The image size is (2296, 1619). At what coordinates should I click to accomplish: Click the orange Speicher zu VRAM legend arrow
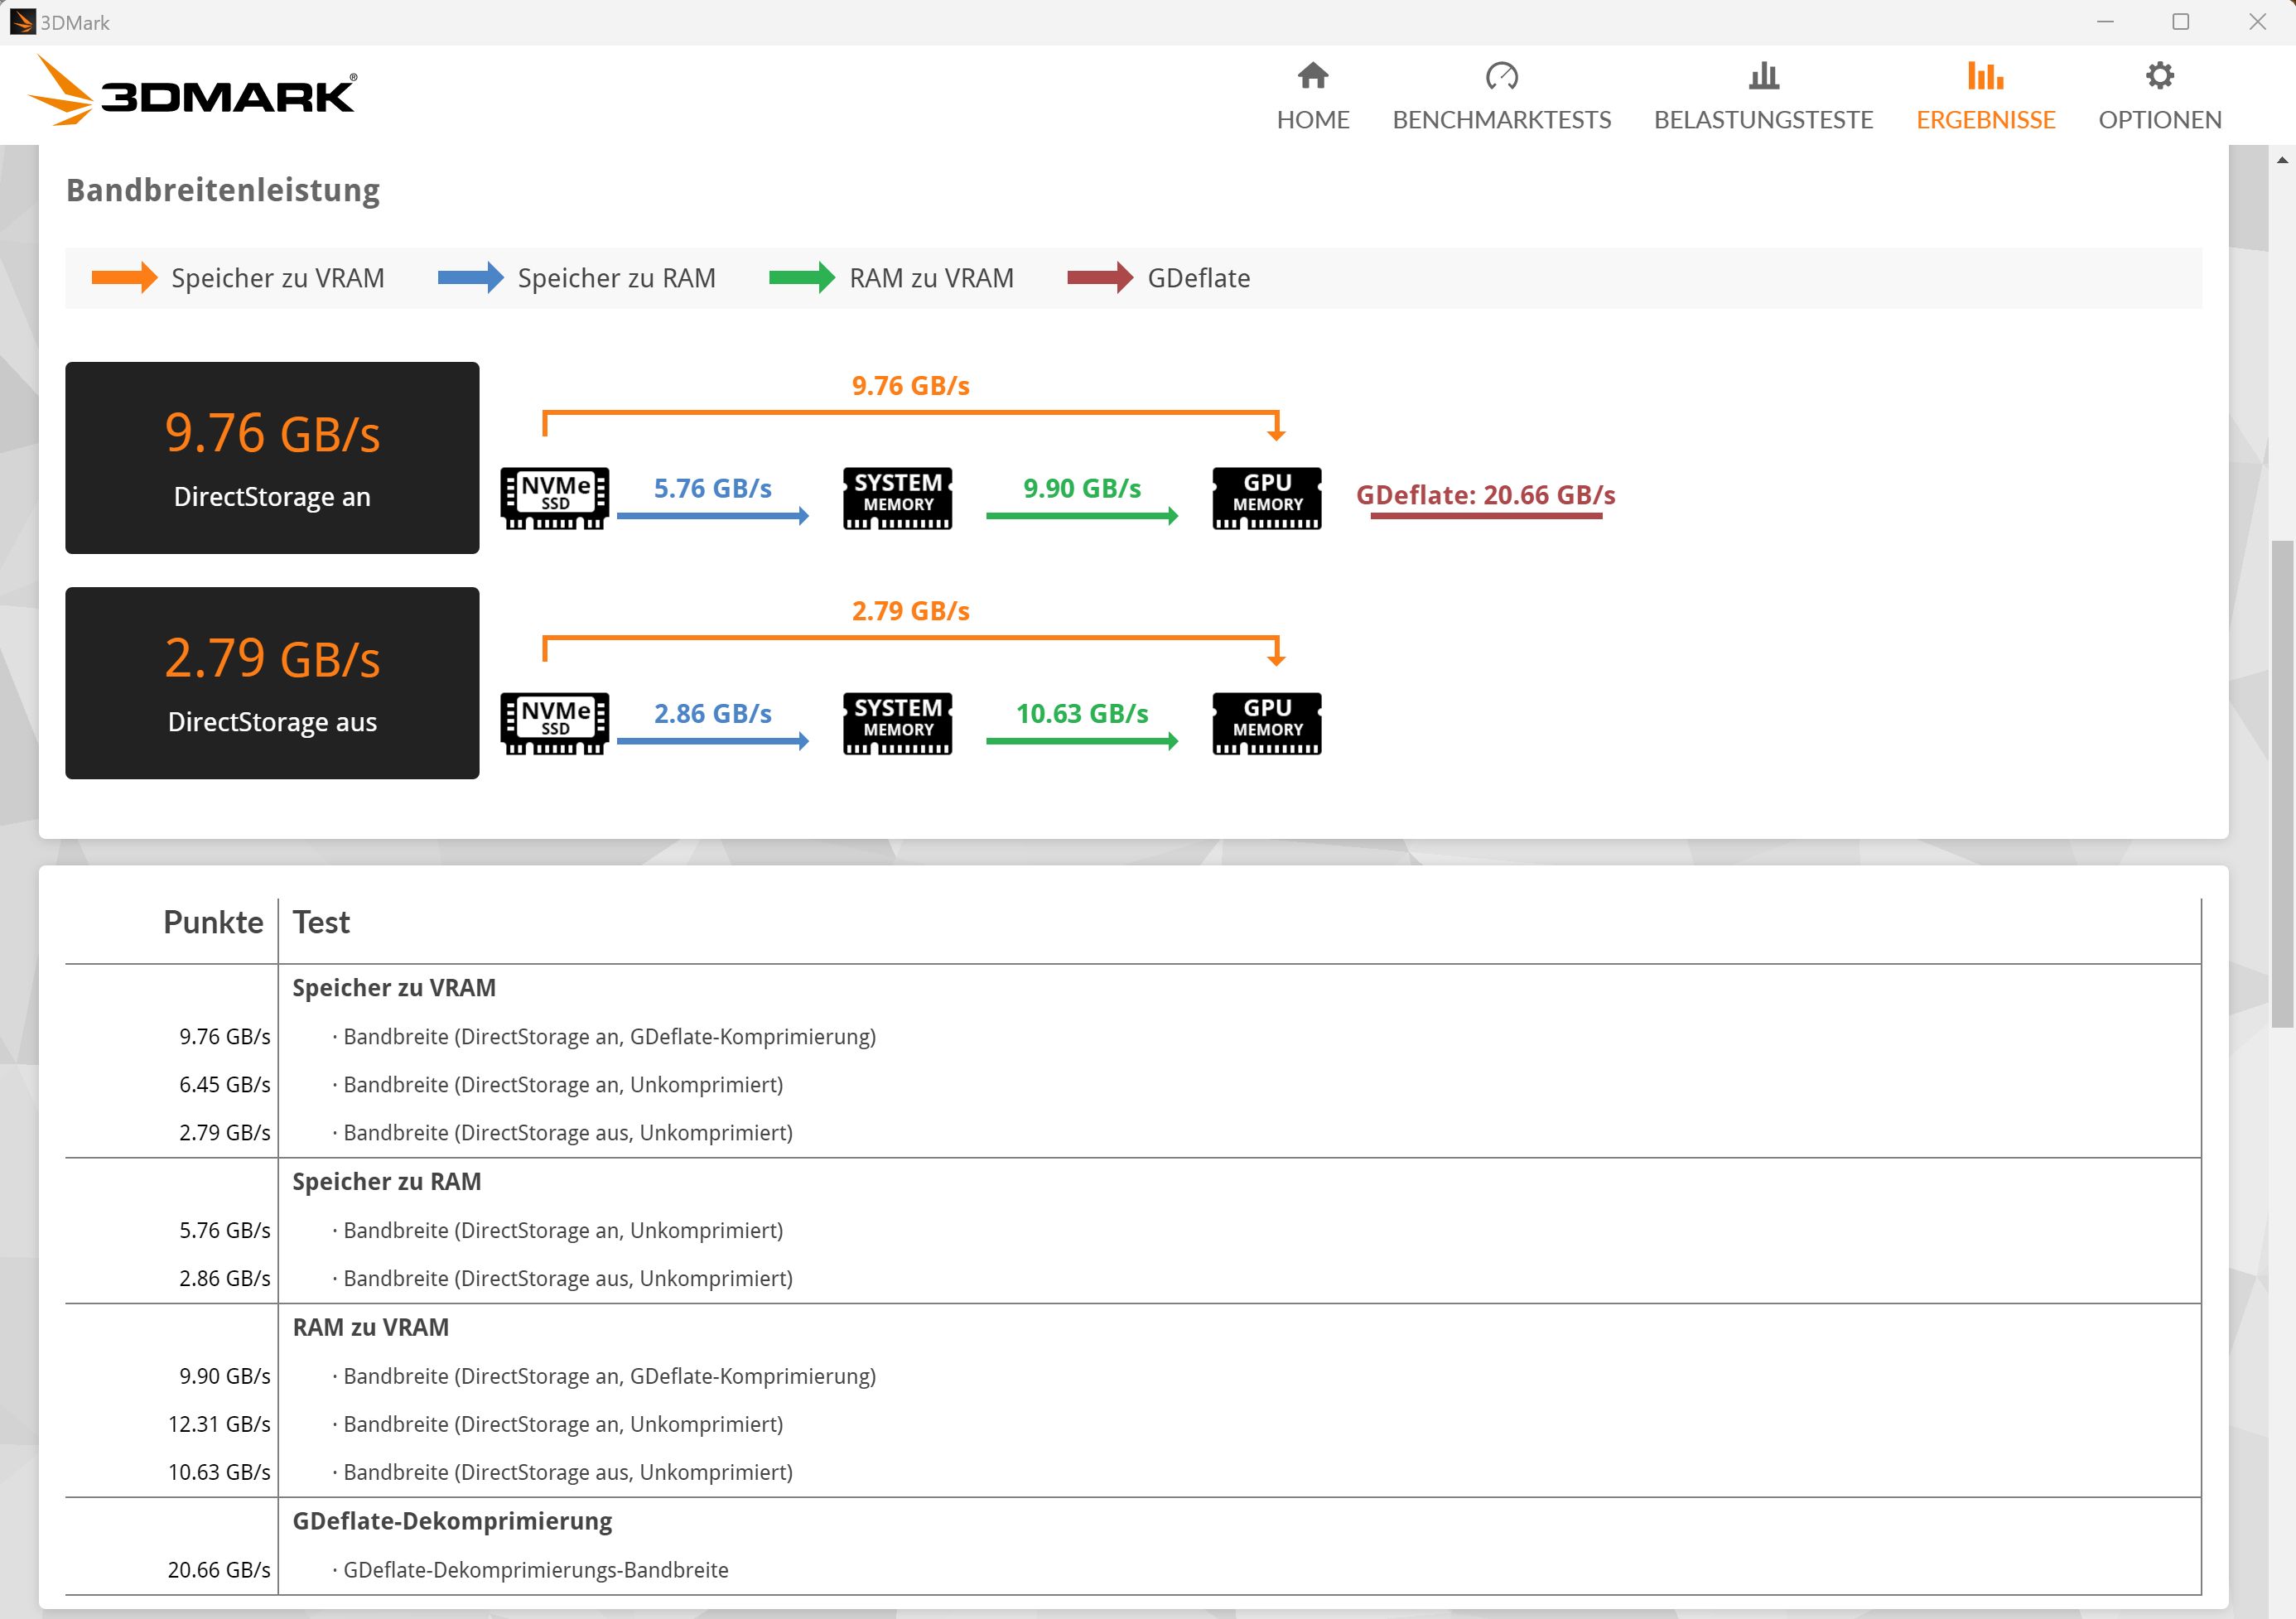124,277
